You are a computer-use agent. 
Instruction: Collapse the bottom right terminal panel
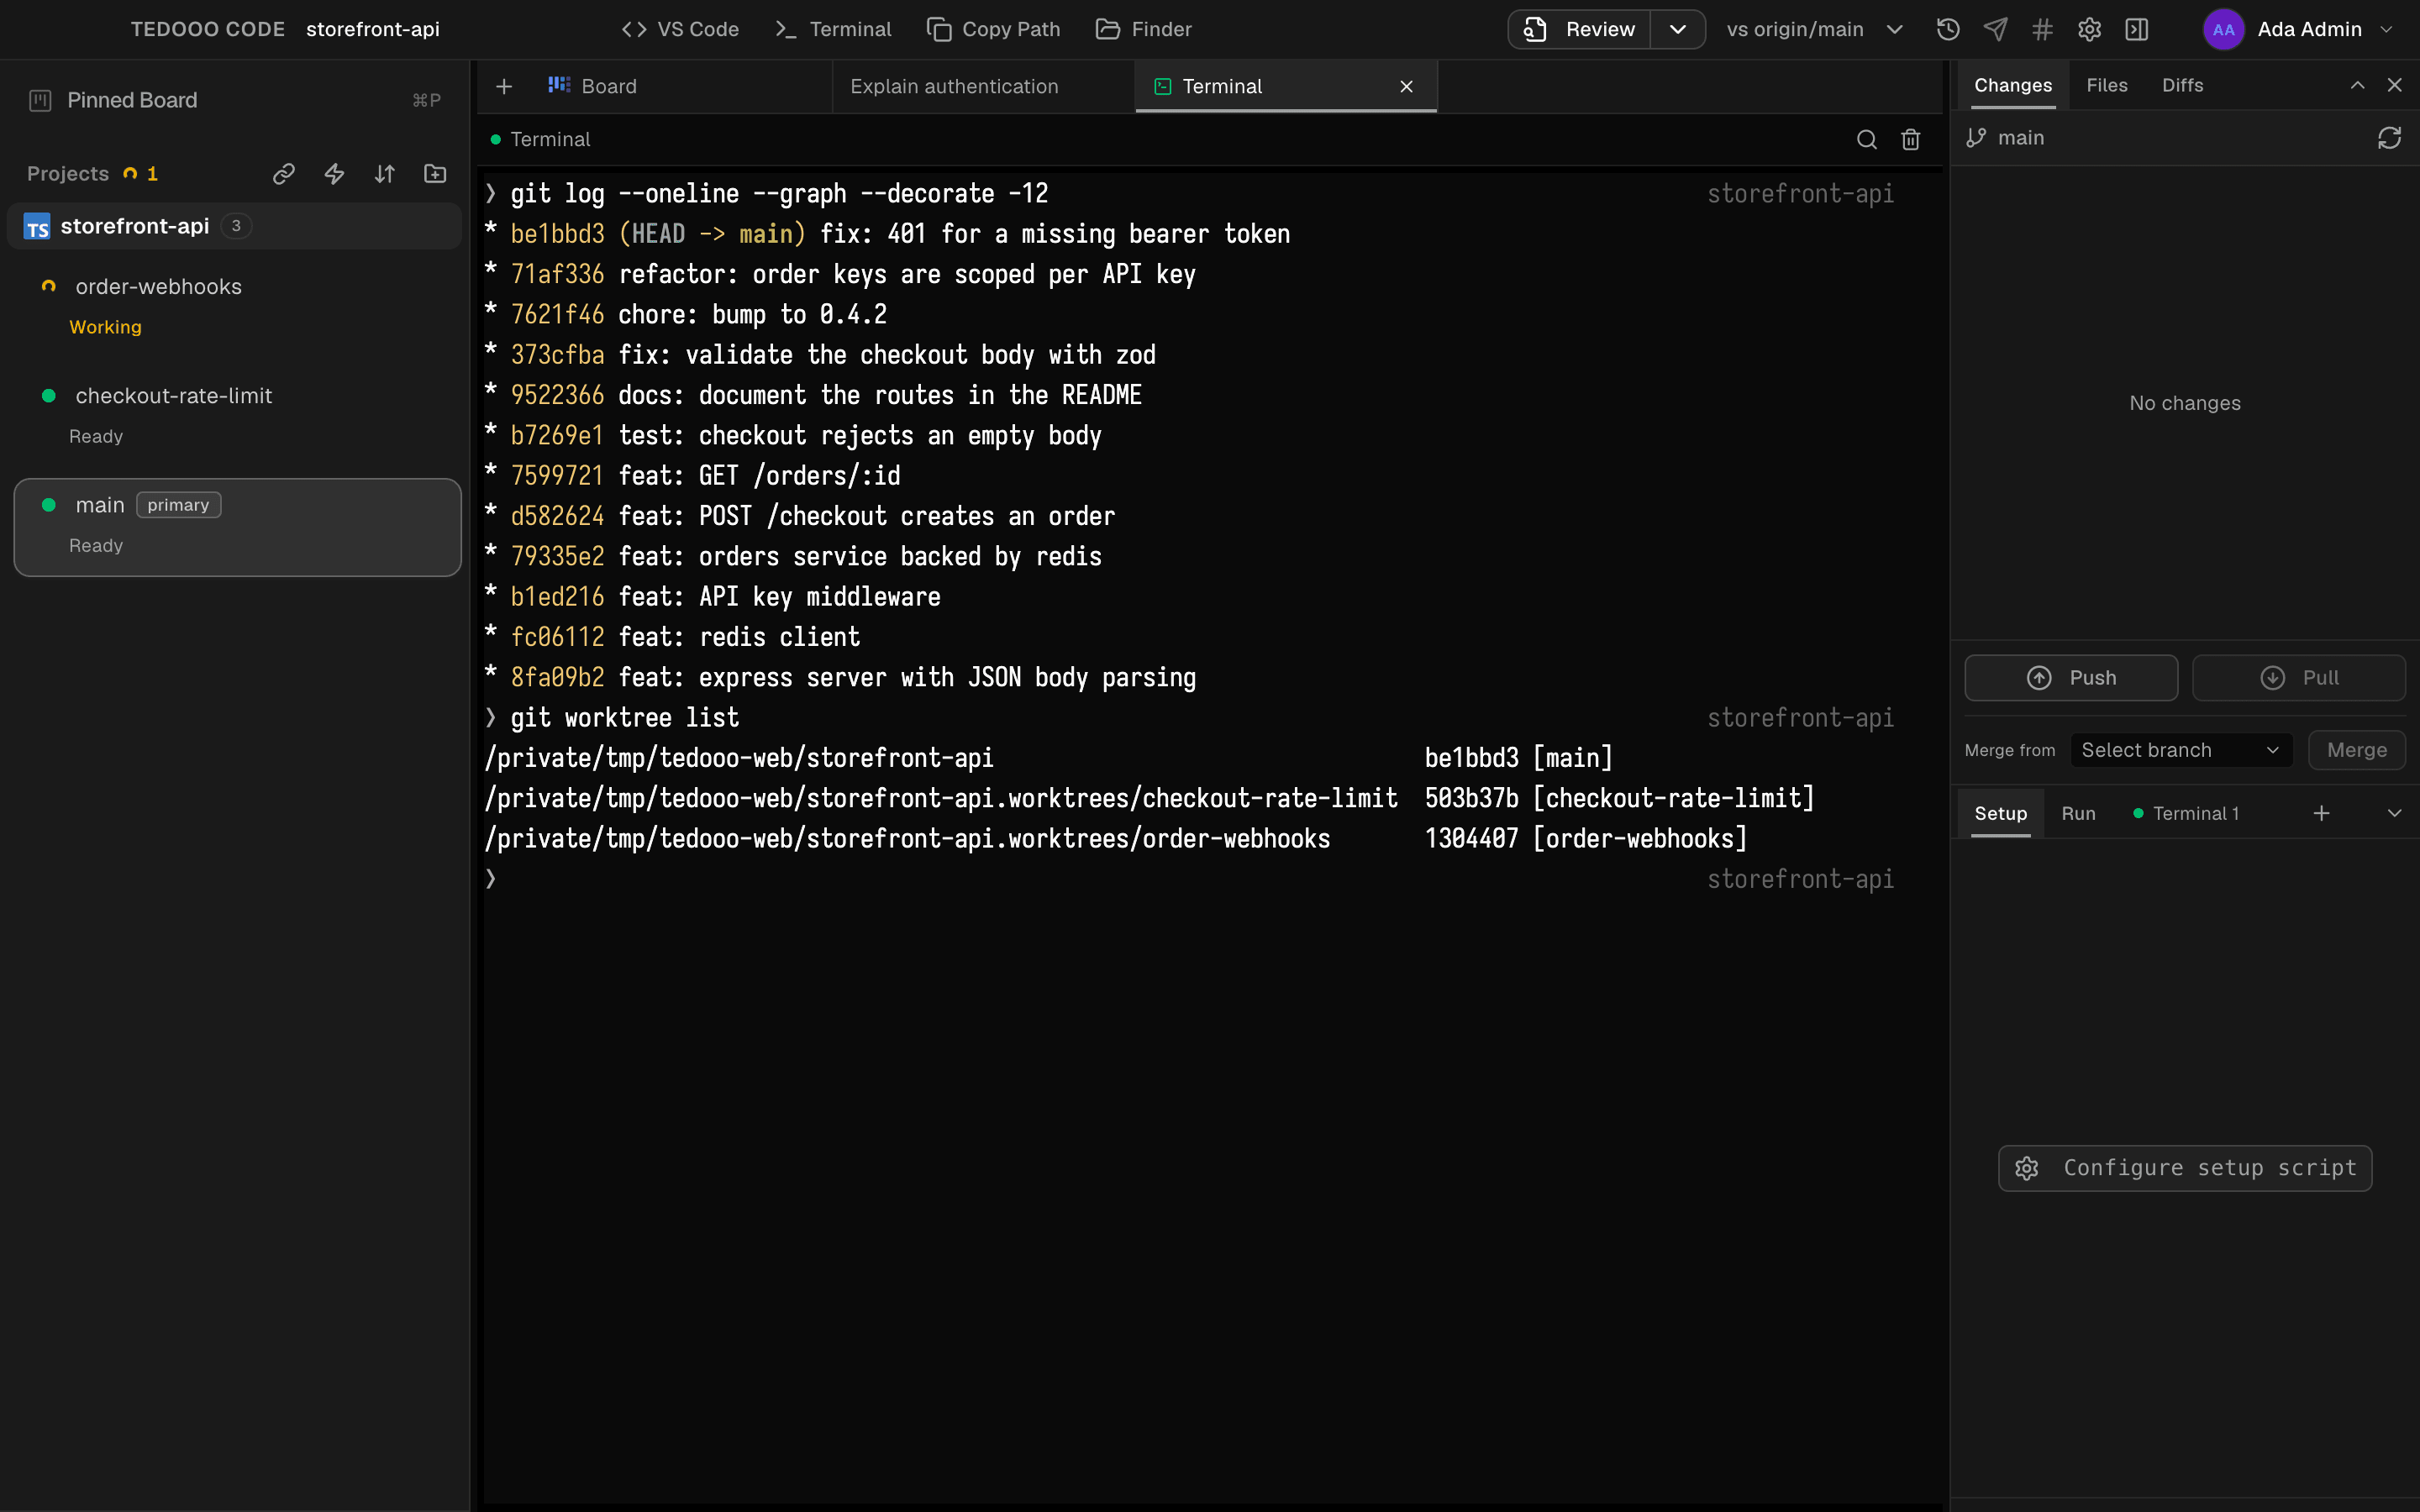pos(2394,814)
